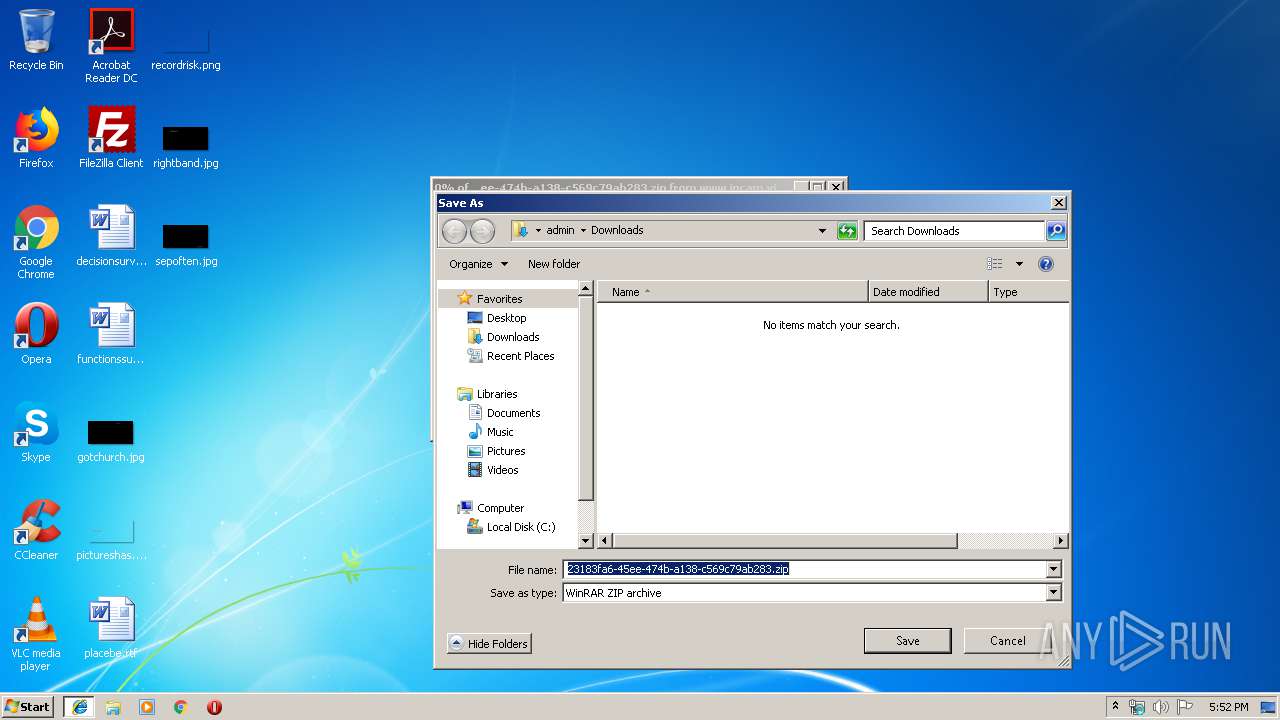The image size is (1280, 720).
Task: Open the Get help question mark icon
Action: click(1046, 264)
